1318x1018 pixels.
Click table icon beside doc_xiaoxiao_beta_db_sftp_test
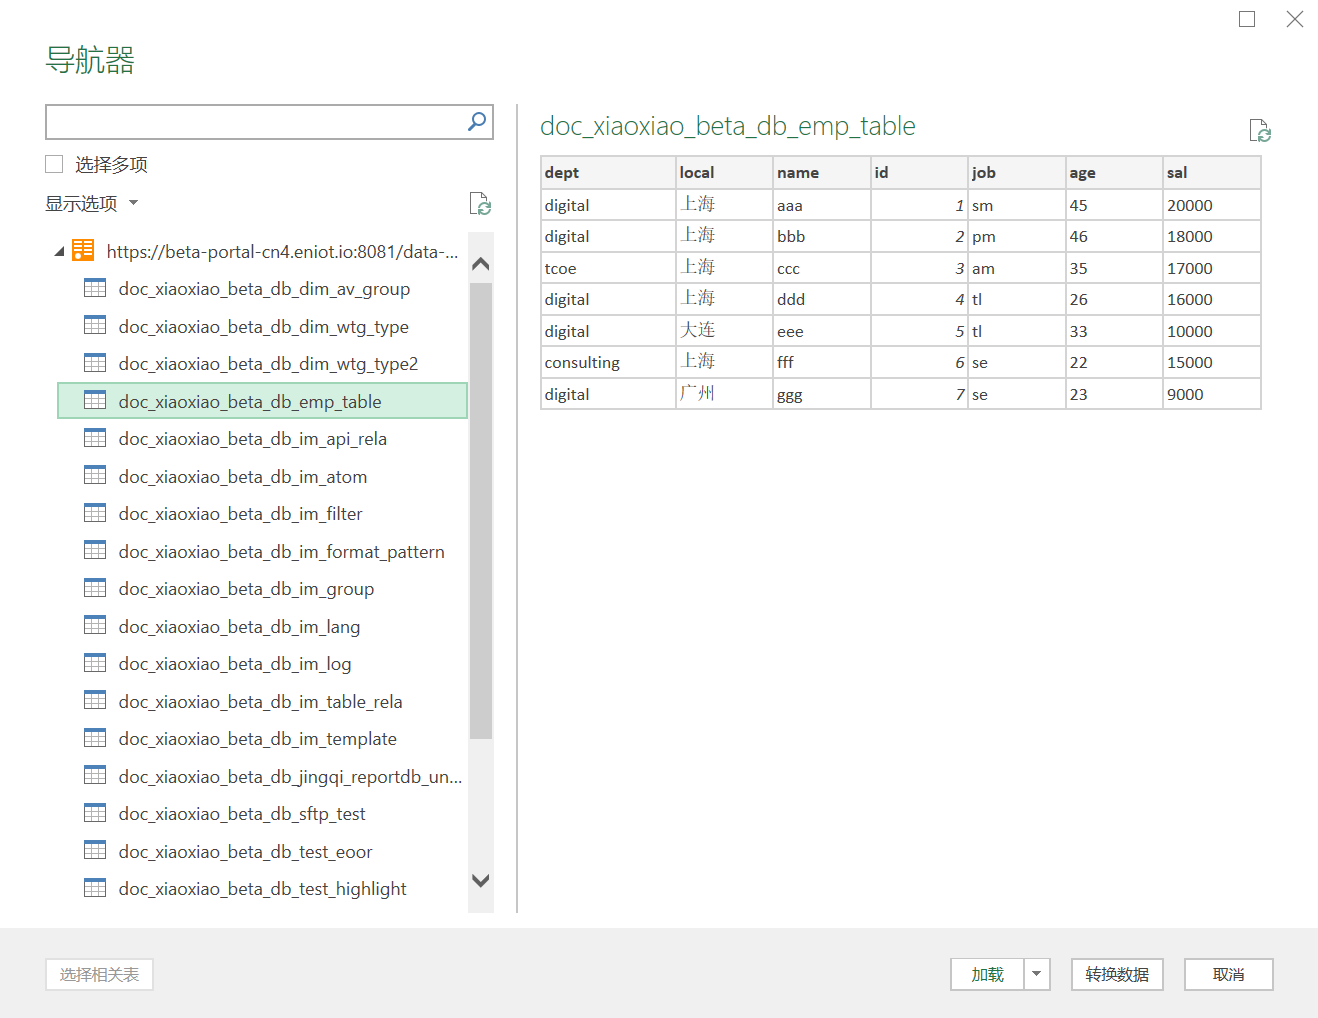coord(95,813)
